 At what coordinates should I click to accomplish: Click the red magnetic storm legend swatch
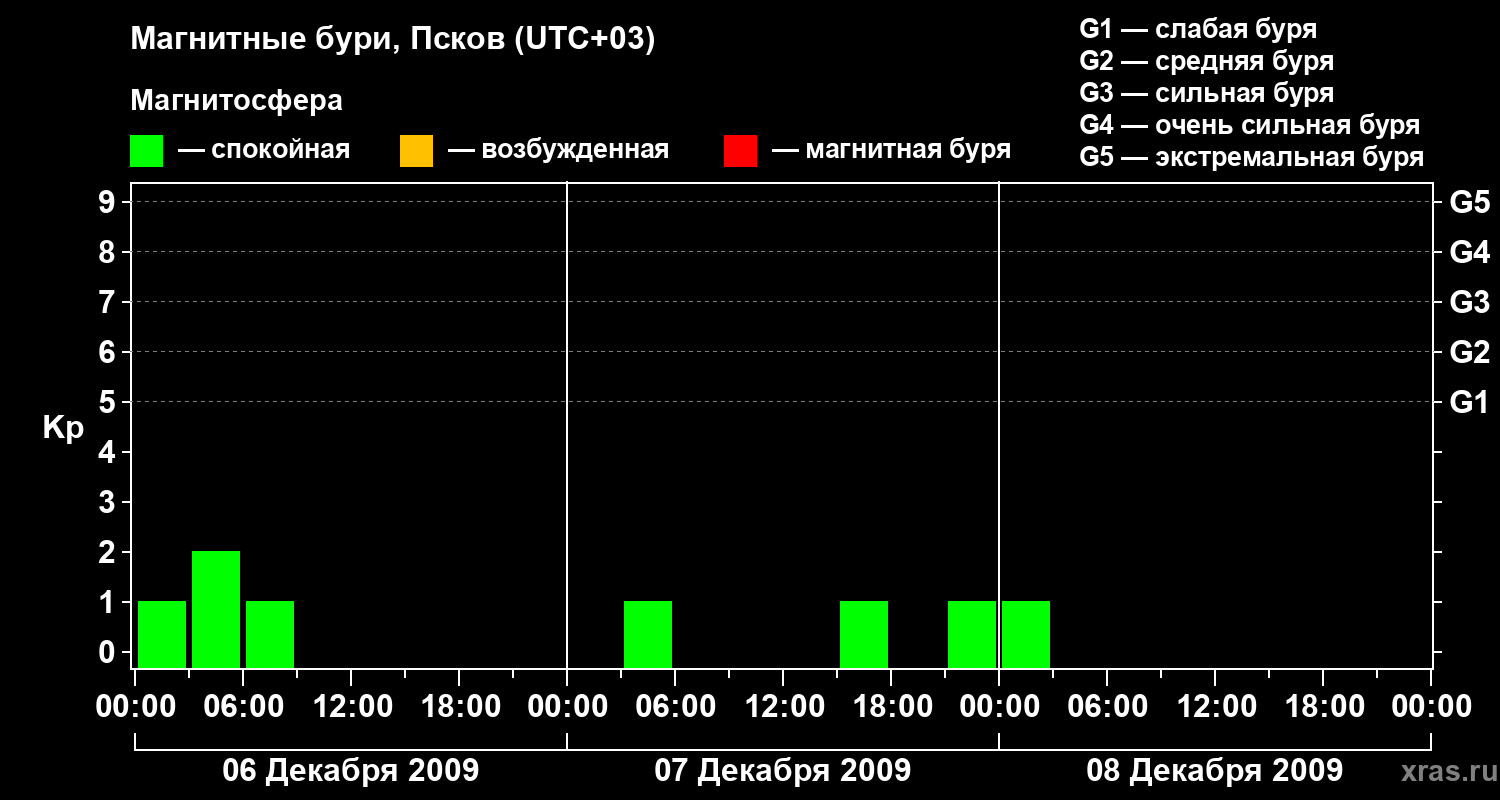(740, 151)
